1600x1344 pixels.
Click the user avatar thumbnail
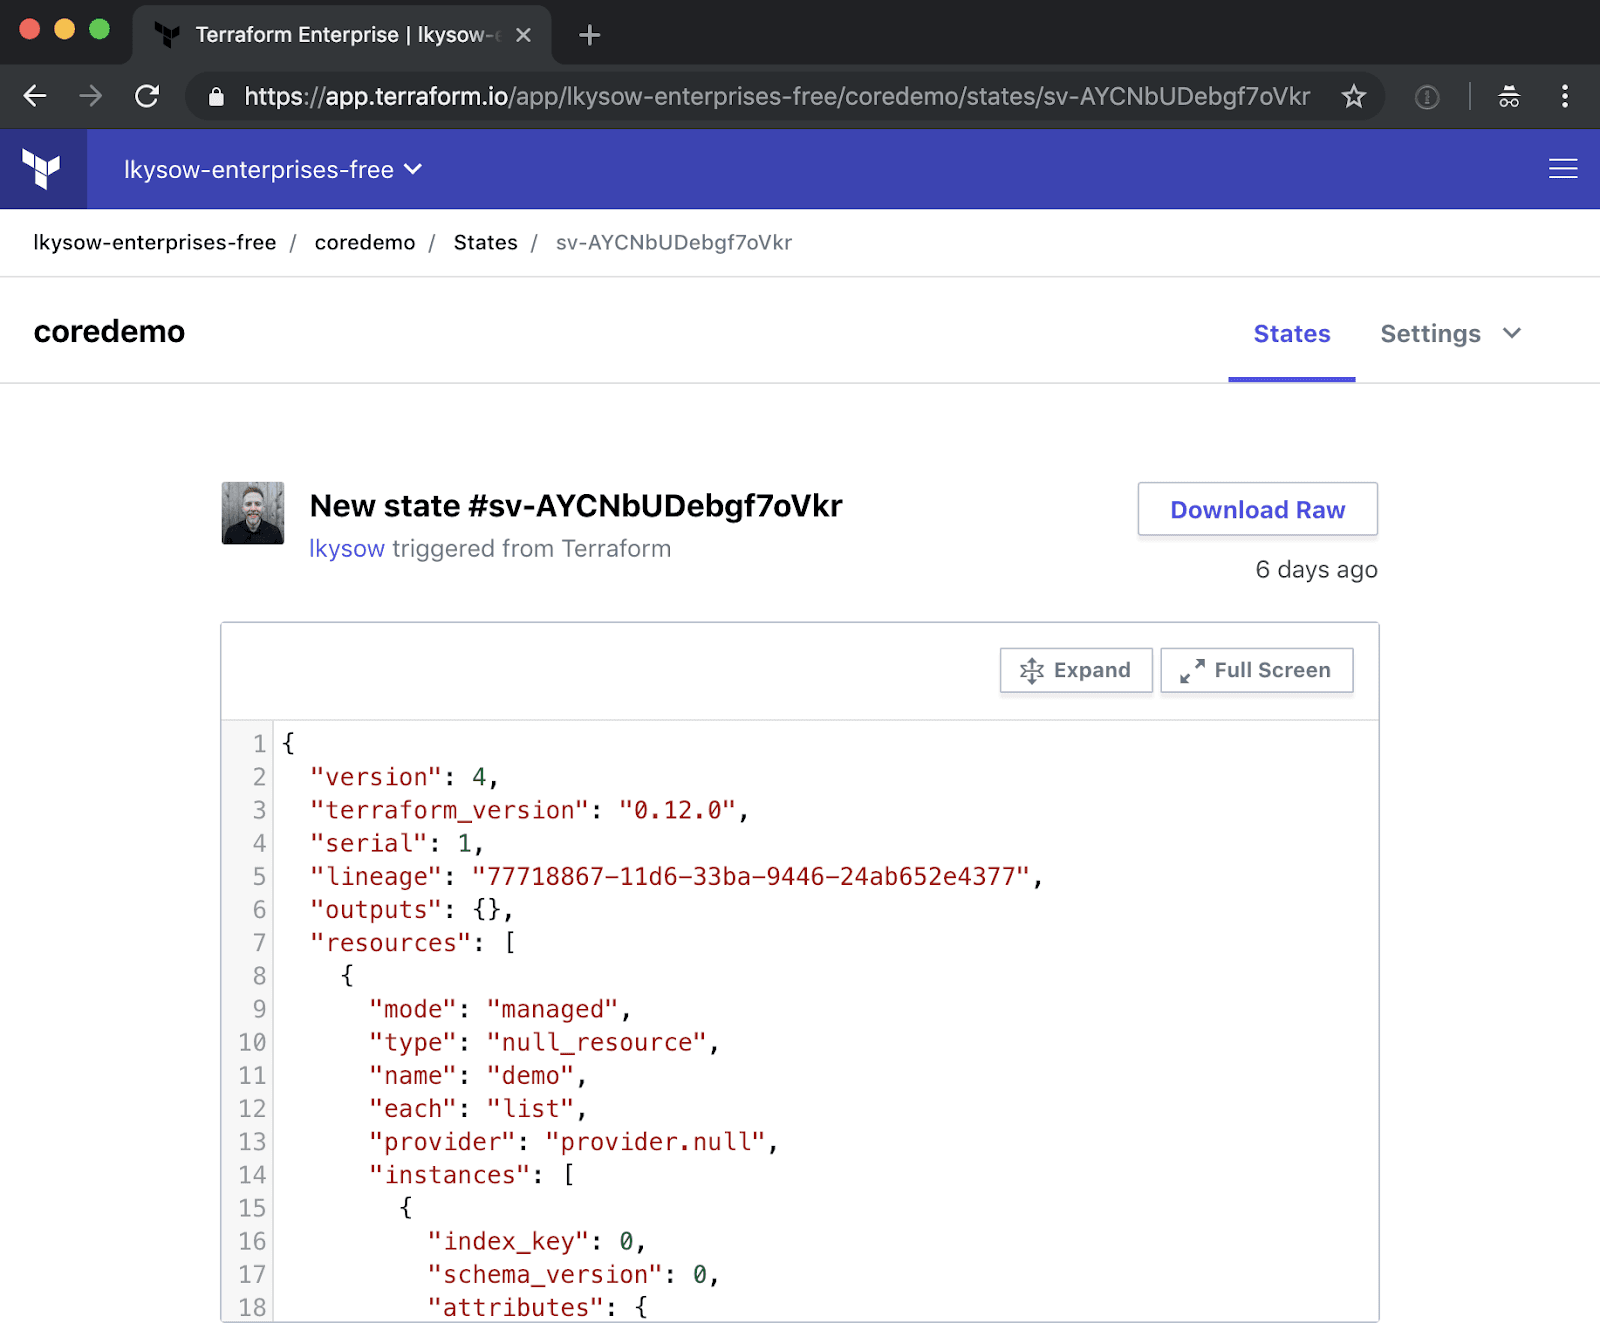tap(252, 513)
